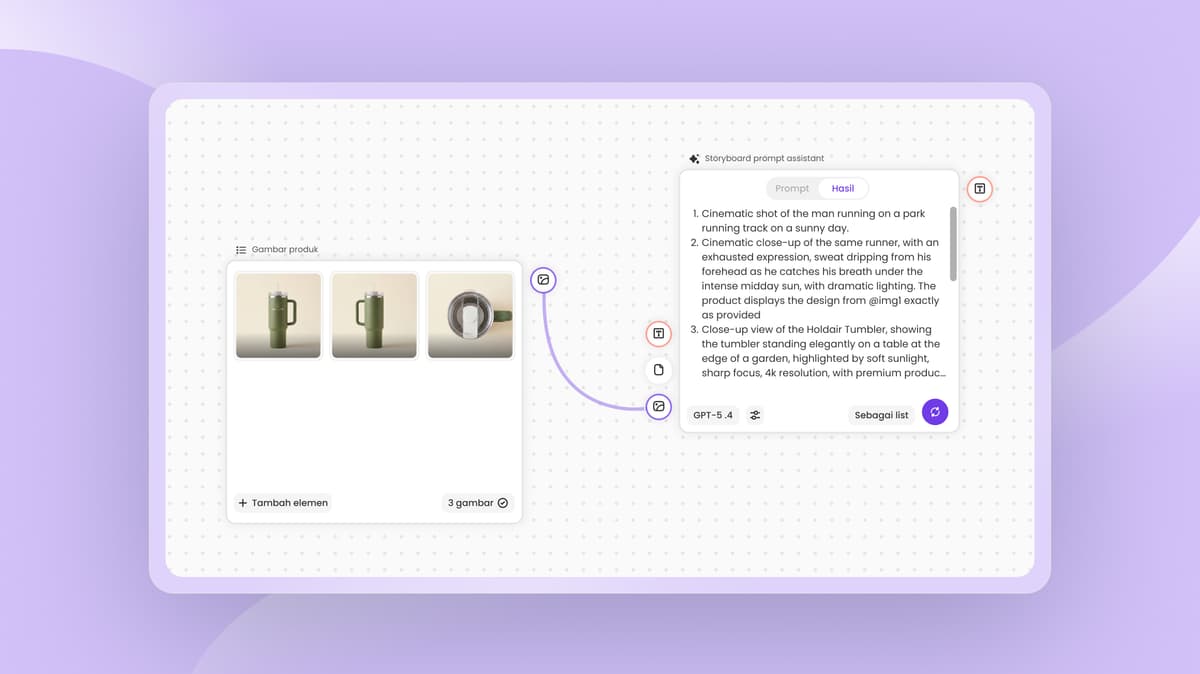Click the Tambah elemen button
The width and height of the screenshot is (1200, 674).
283,503
